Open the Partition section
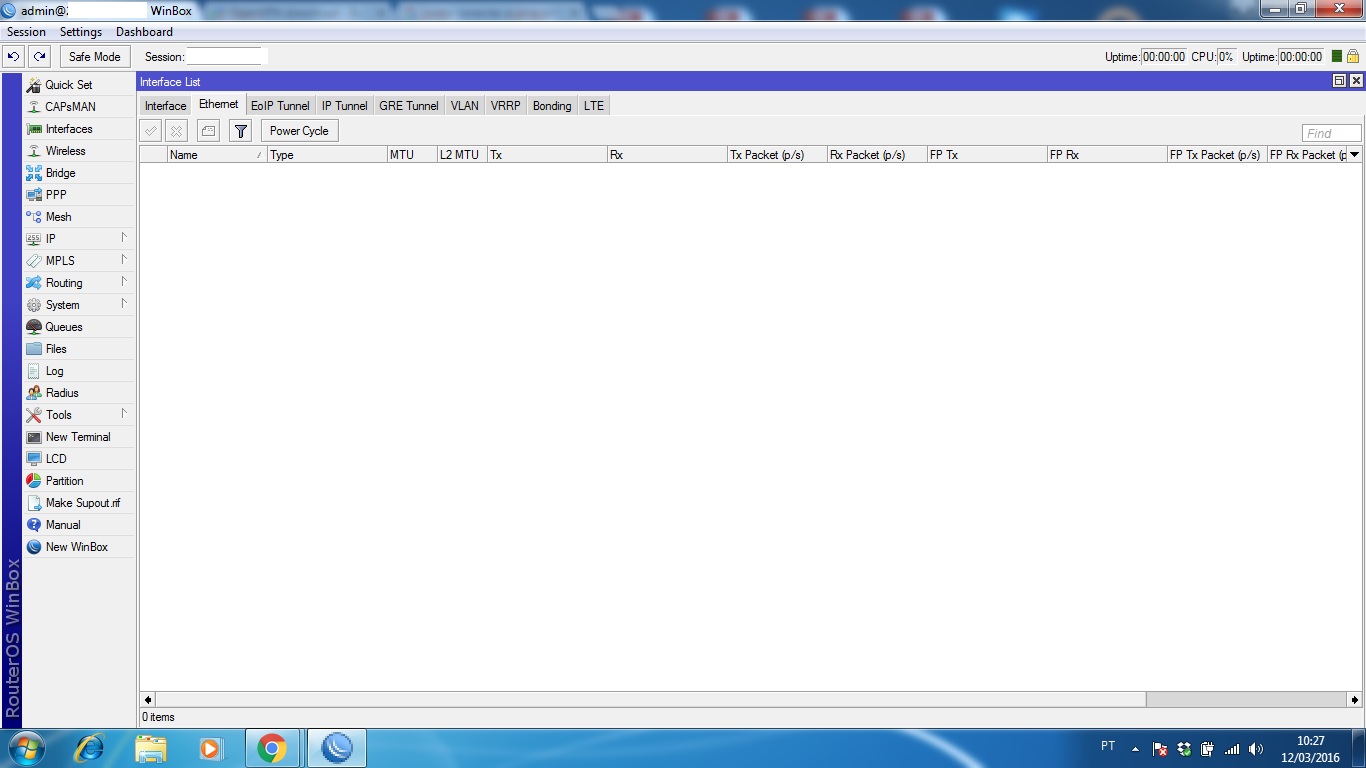The width and height of the screenshot is (1366, 768). coord(79,481)
